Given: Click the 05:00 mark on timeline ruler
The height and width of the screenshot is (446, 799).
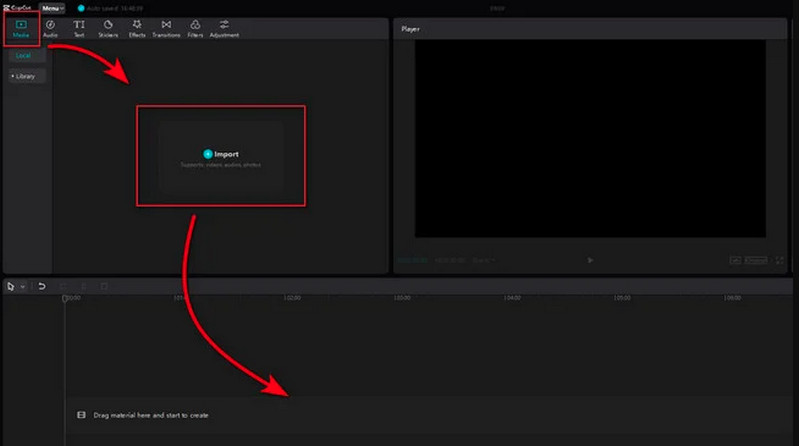Looking at the screenshot, I should pyautogui.click(x=622, y=298).
